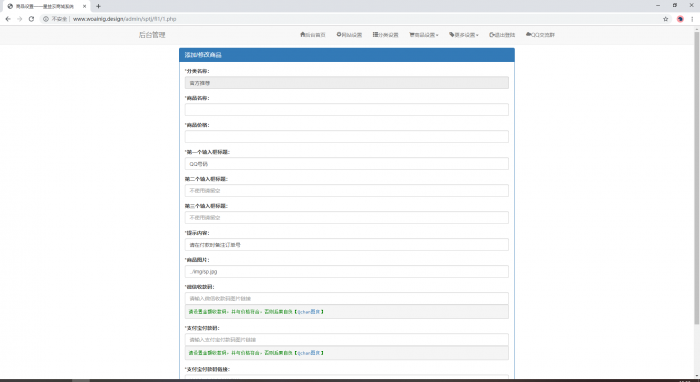700x382 pixels.
Task: Click qchan图床 link under 支付宝付款码
Action: [309, 353]
